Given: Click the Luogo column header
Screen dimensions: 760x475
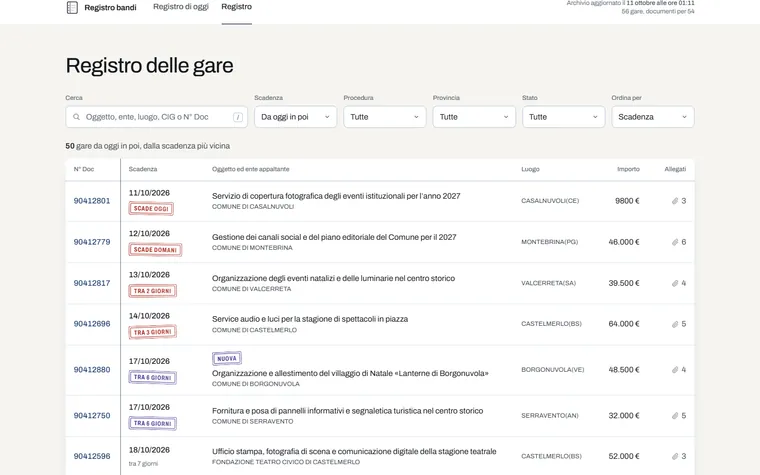Looking at the screenshot, I should 530,169.
